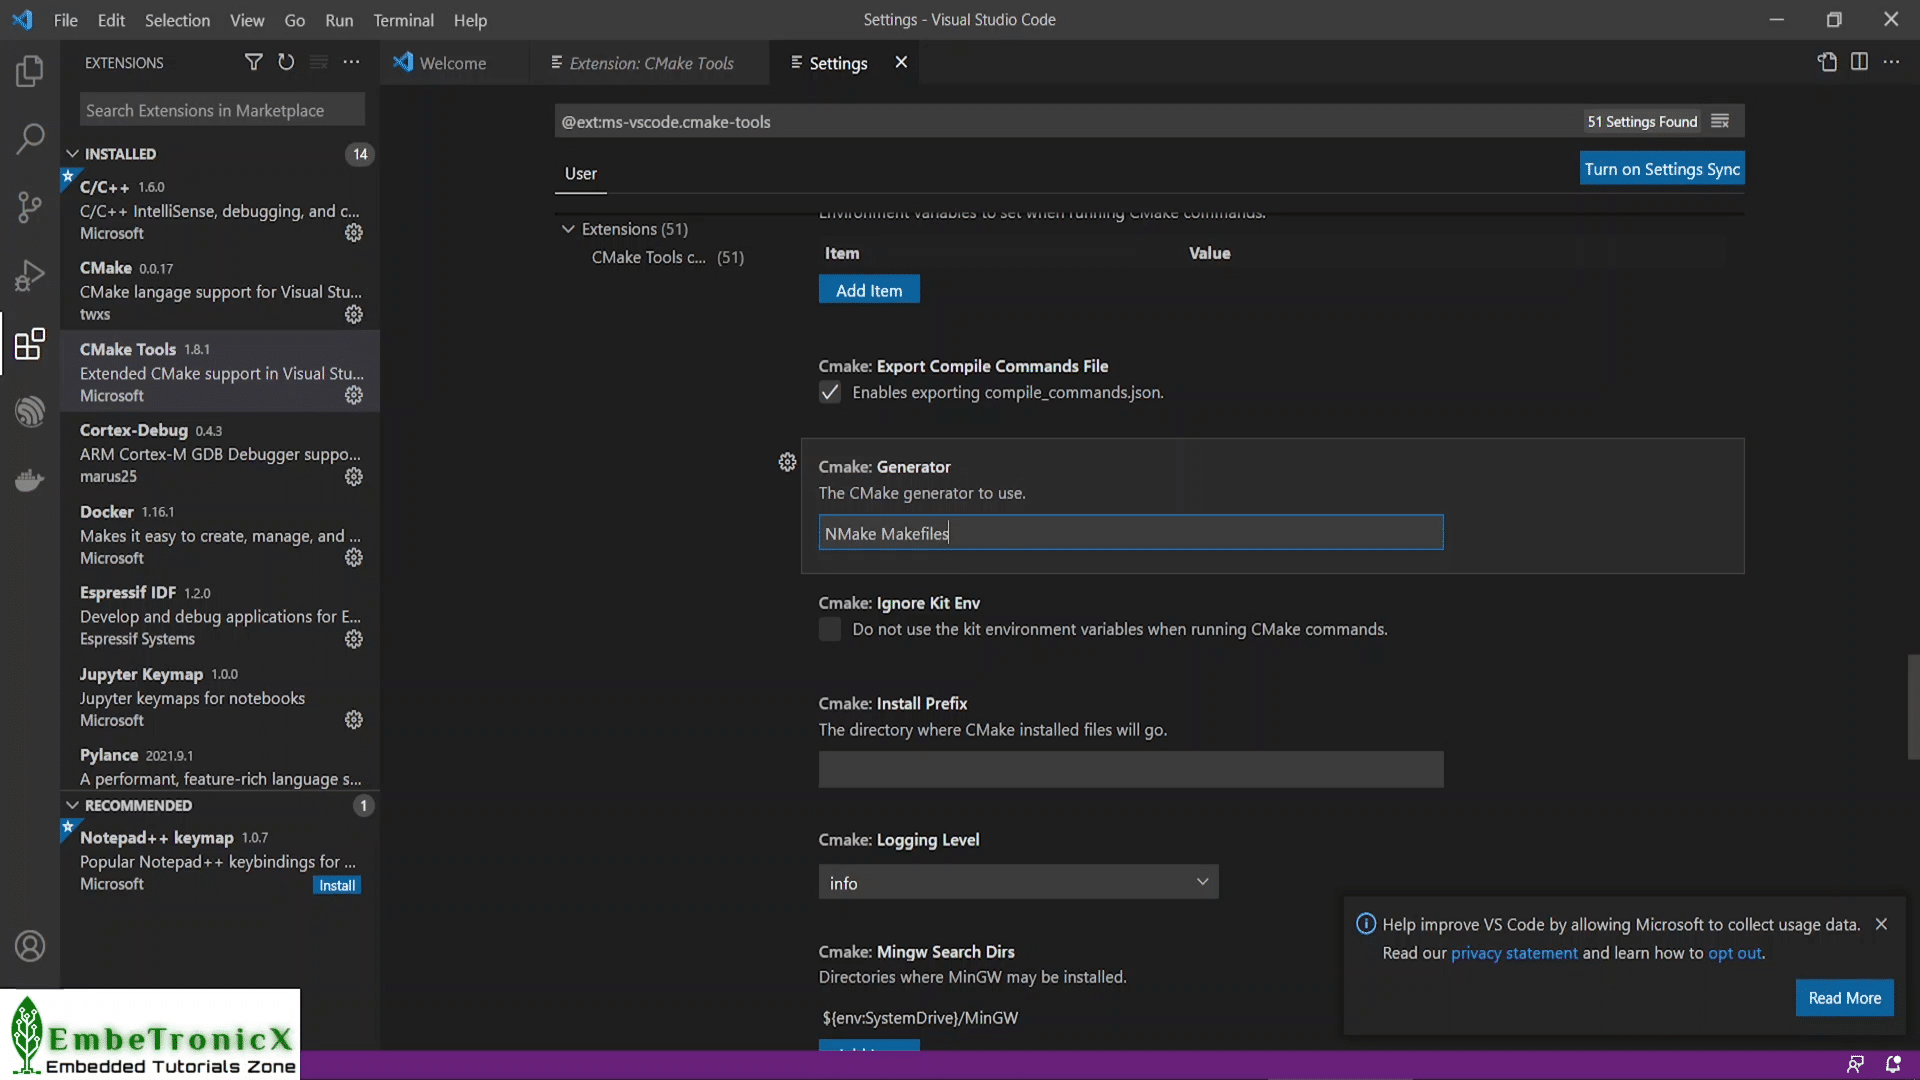
Task: Click Turn on Settings Sync button
Action: point(1662,169)
